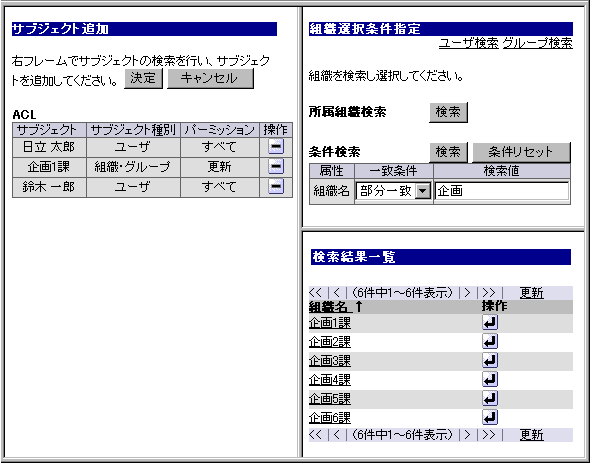Select the 日立 太郎 cell in ACL table

[x=49, y=147]
